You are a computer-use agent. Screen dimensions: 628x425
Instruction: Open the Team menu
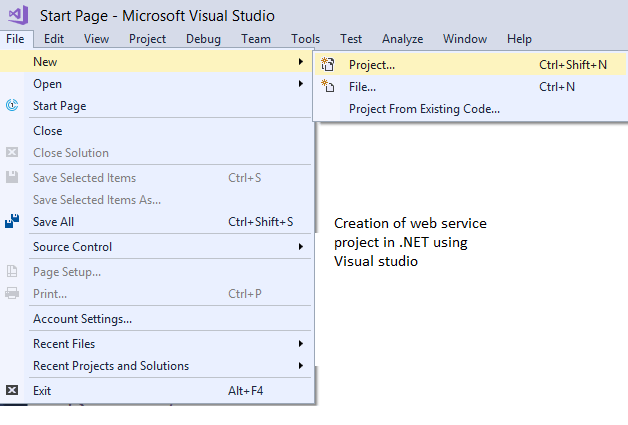pos(256,39)
